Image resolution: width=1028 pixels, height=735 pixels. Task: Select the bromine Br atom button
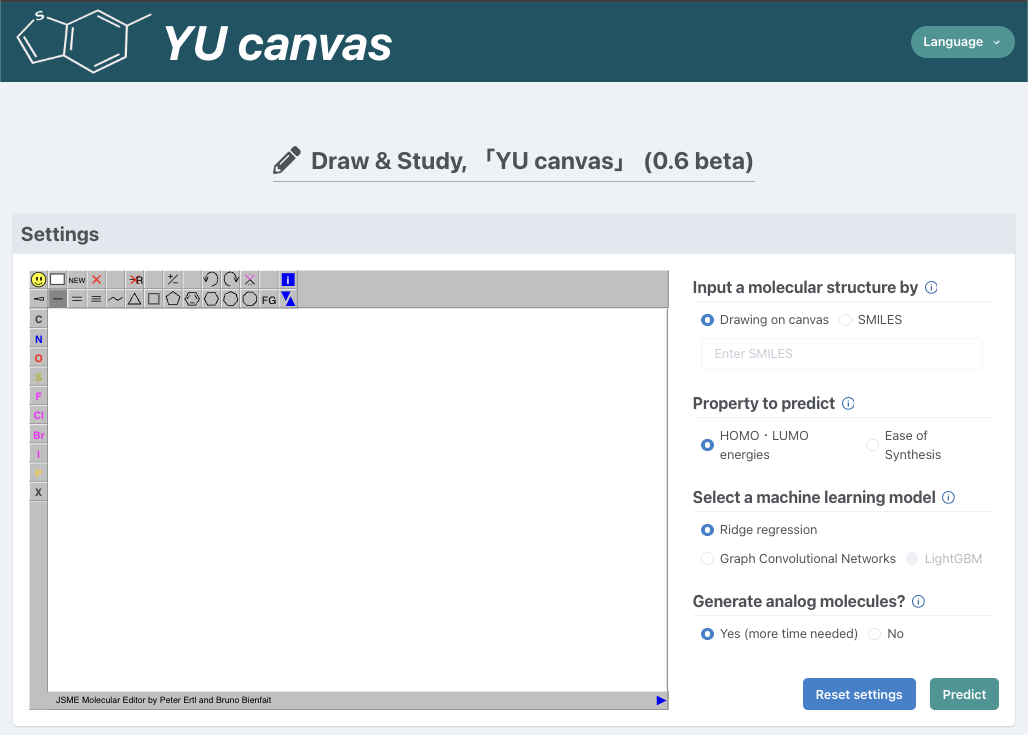coord(39,435)
